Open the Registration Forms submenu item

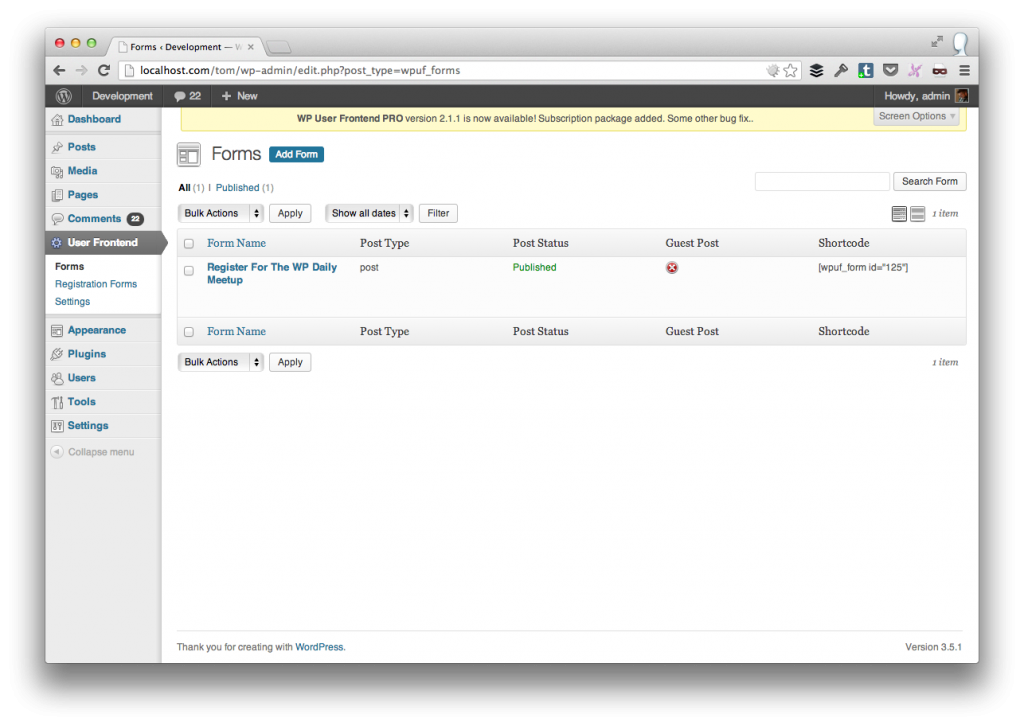click(x=96, y=284)
